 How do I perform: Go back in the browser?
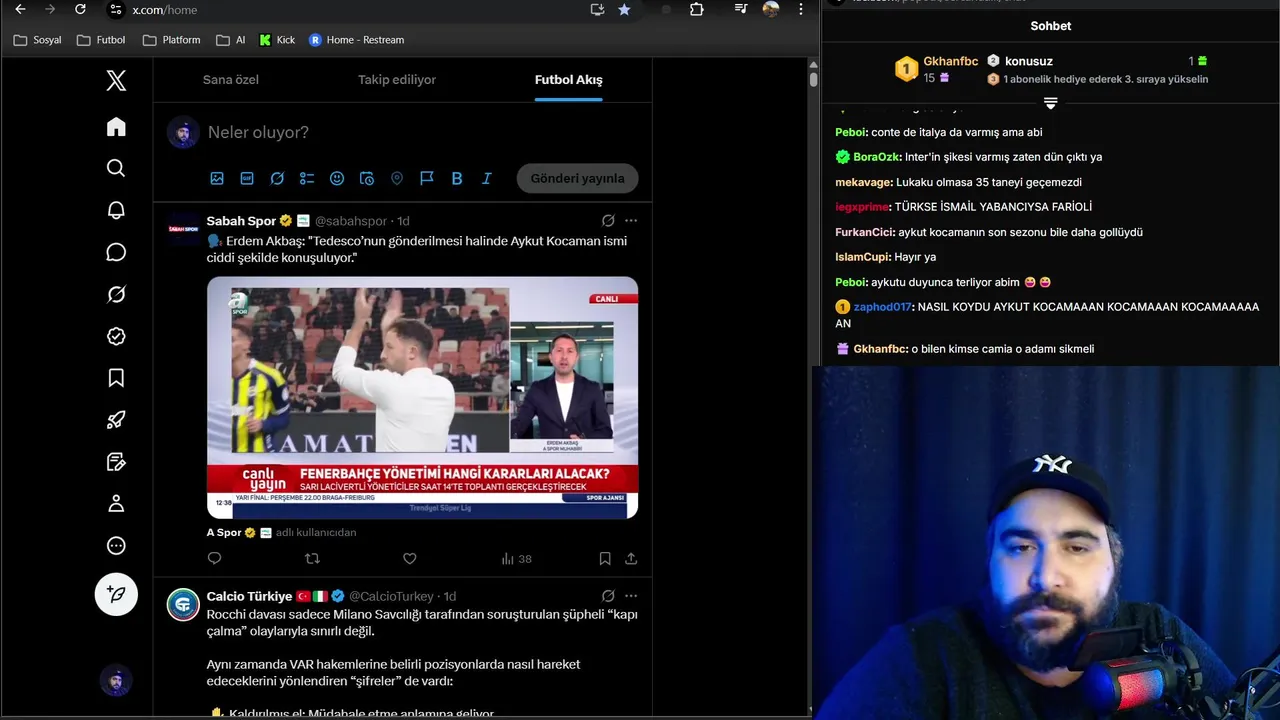(20, 9)
